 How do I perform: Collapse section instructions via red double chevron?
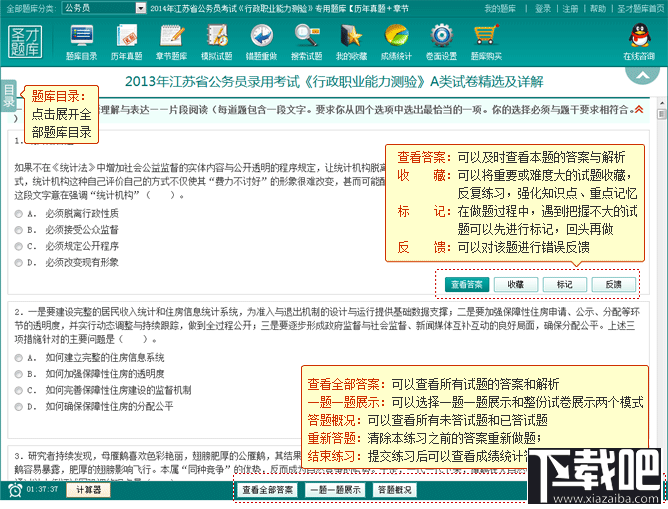tap(639, 109)
